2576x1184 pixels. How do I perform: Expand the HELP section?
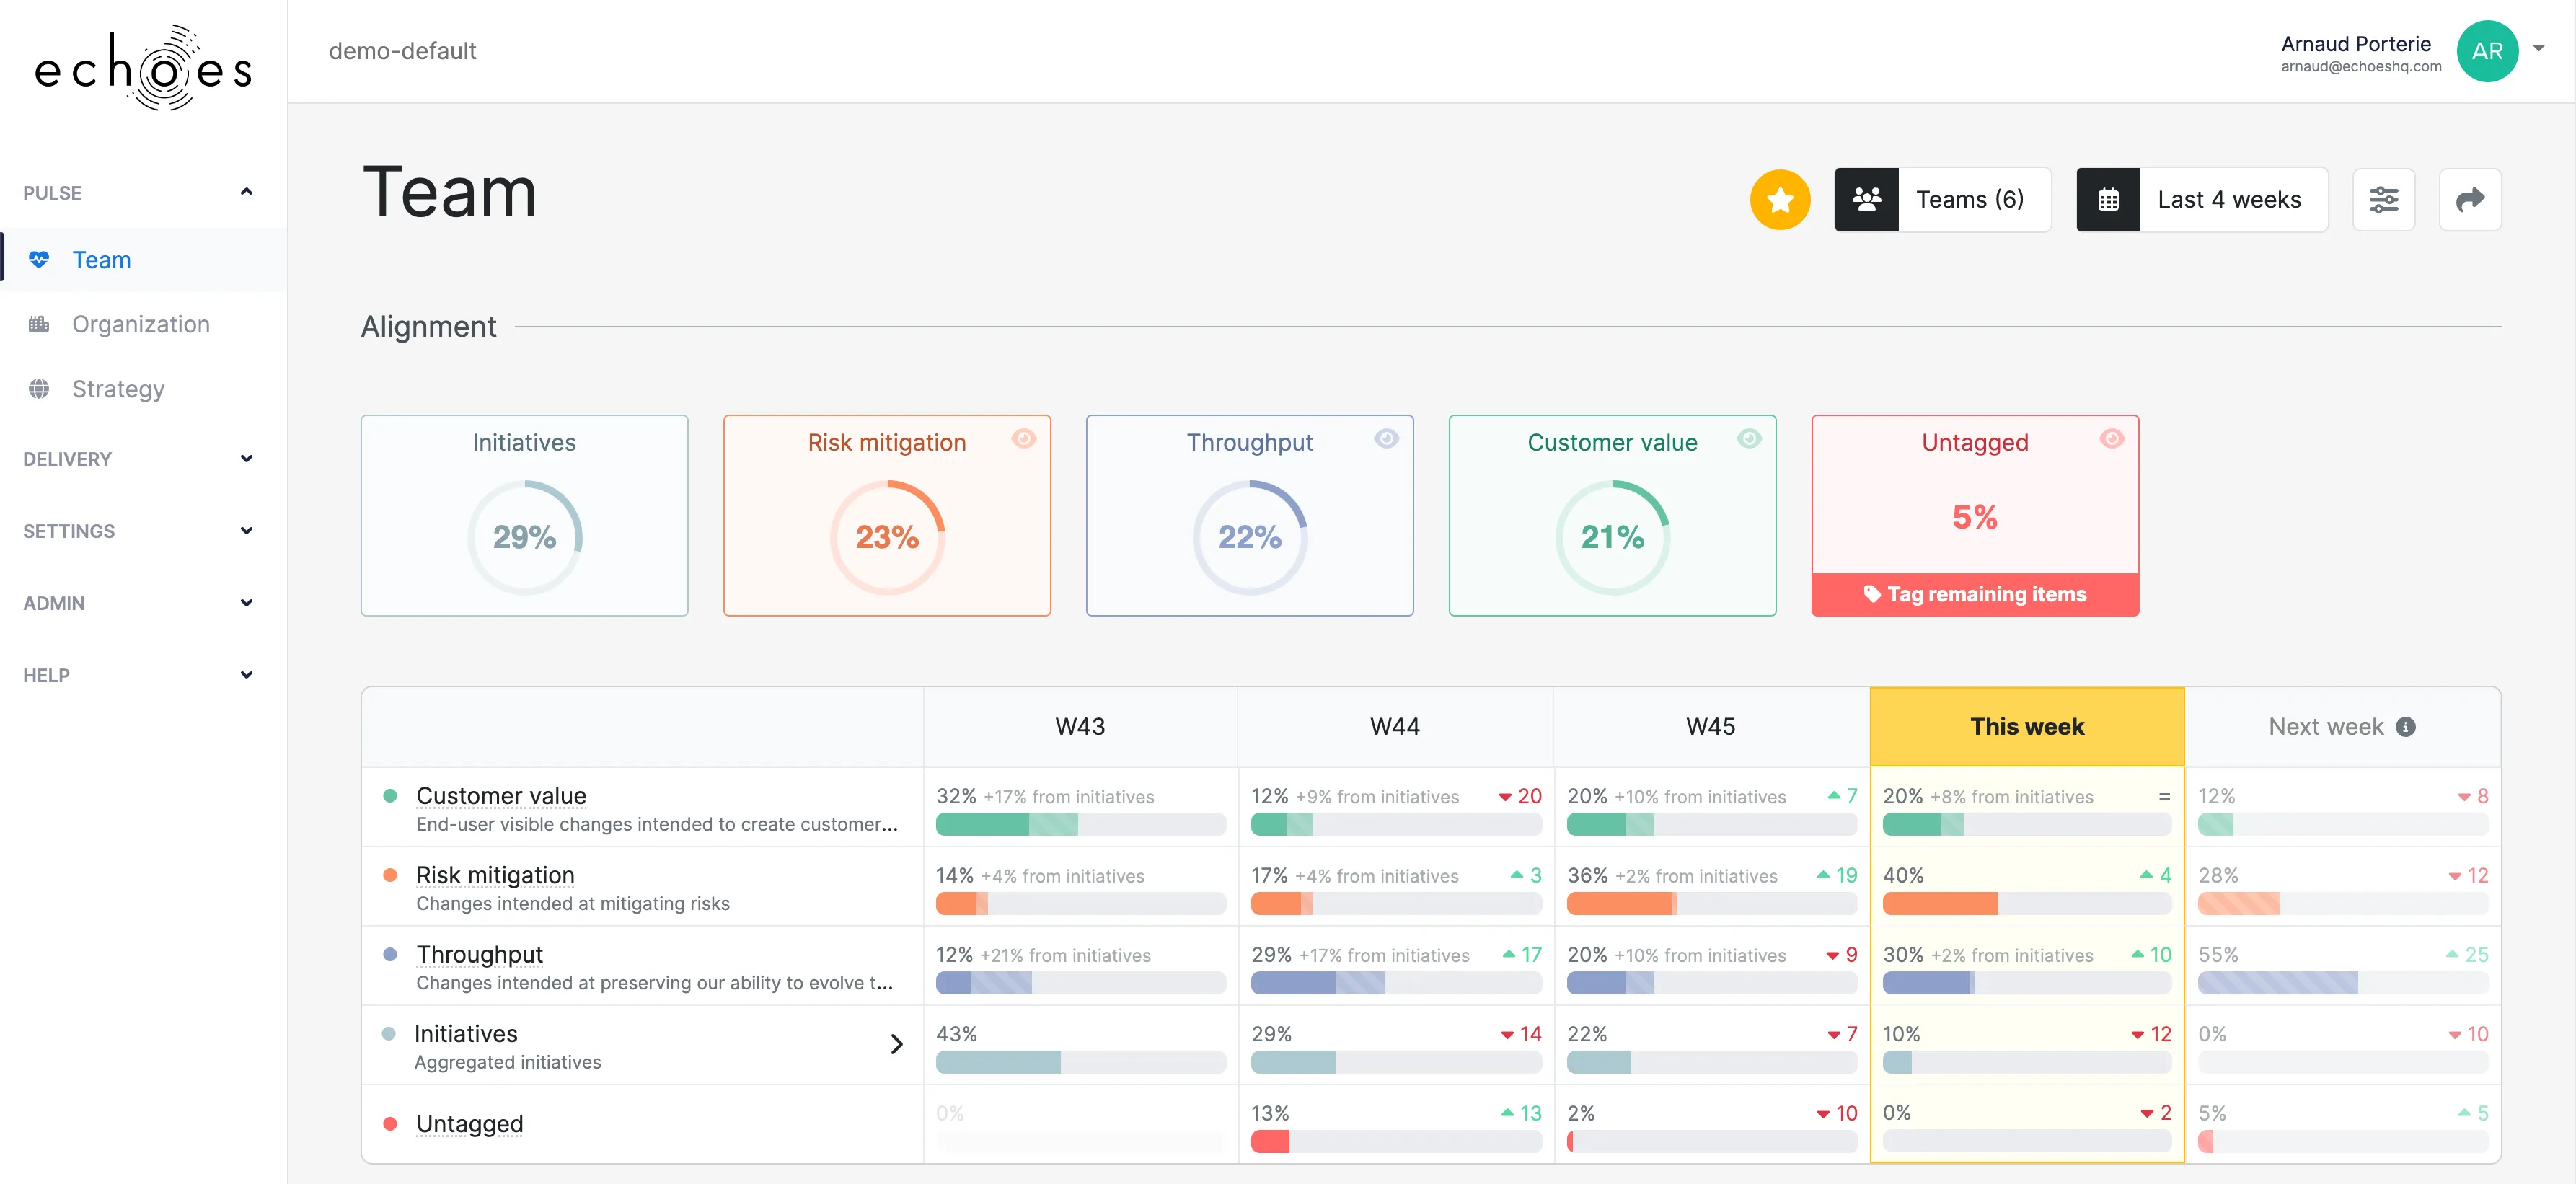click(x=246, y=675)
